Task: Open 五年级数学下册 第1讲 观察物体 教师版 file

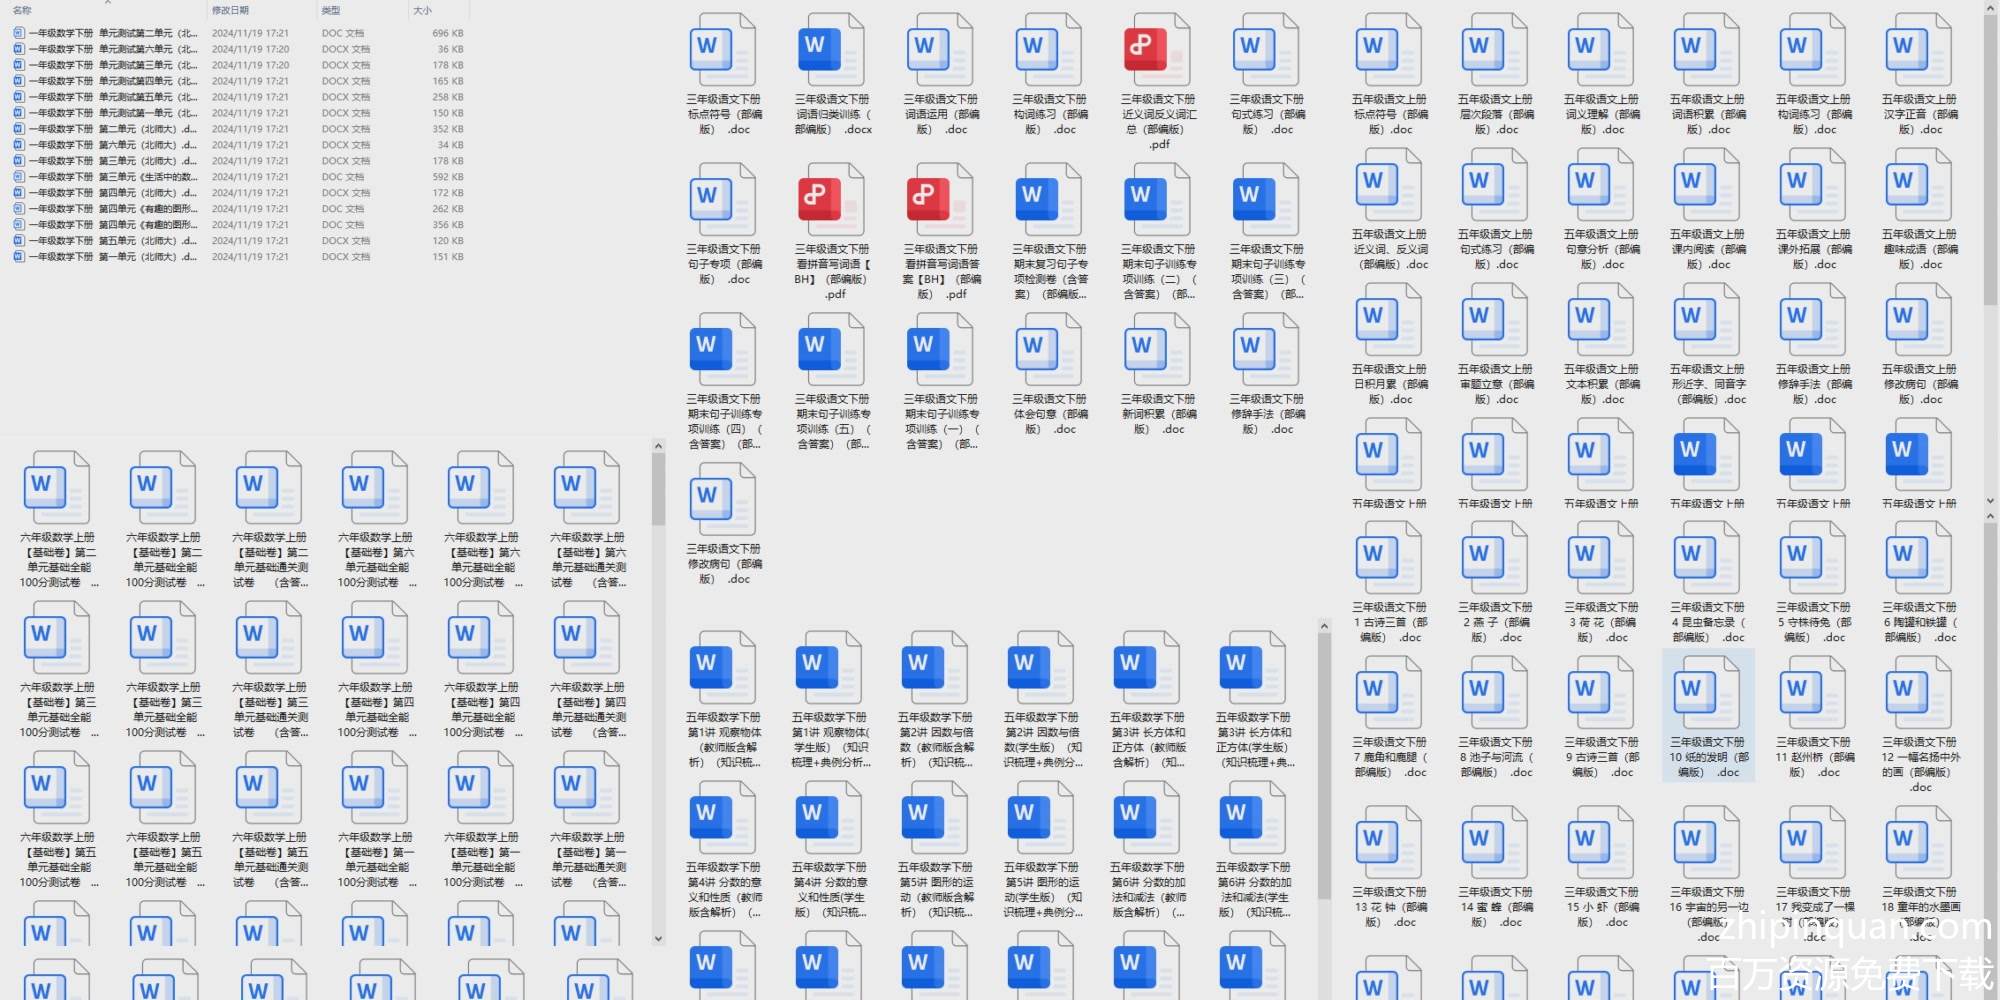Action: (x=723, y=701)
